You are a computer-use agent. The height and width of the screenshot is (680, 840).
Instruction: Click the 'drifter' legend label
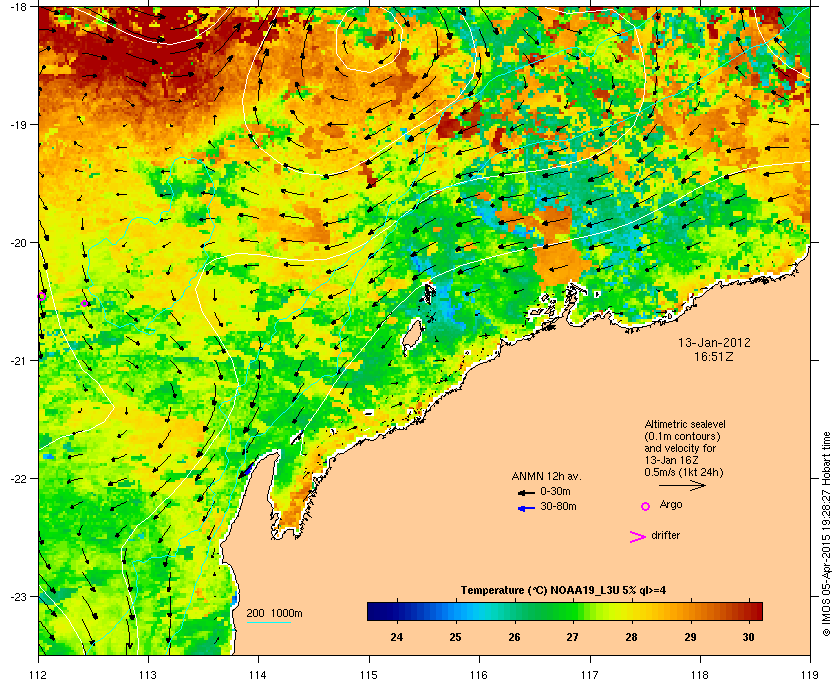[x=665, y=535]
